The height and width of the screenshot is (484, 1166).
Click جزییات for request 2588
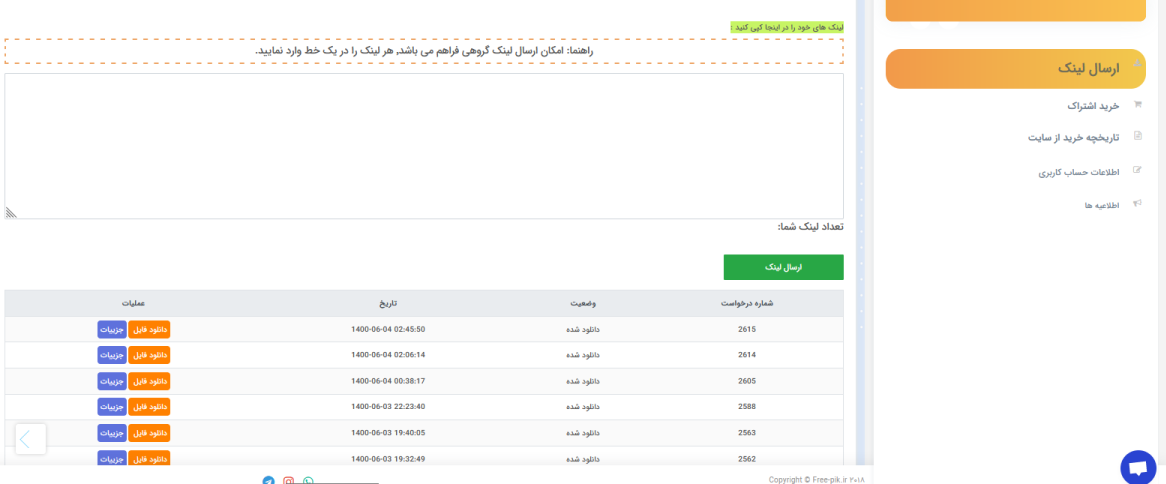pyautogui.click(x=112, y=407)
